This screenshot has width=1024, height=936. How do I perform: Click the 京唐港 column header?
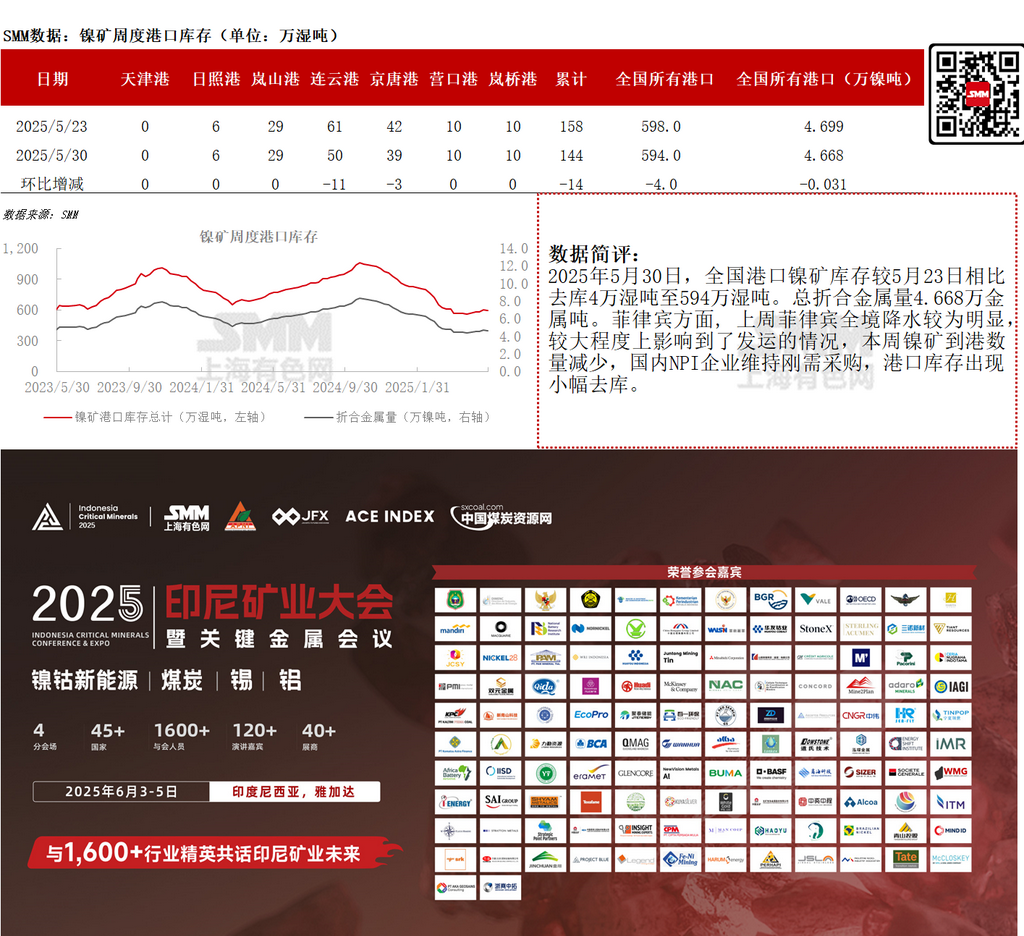394,79
